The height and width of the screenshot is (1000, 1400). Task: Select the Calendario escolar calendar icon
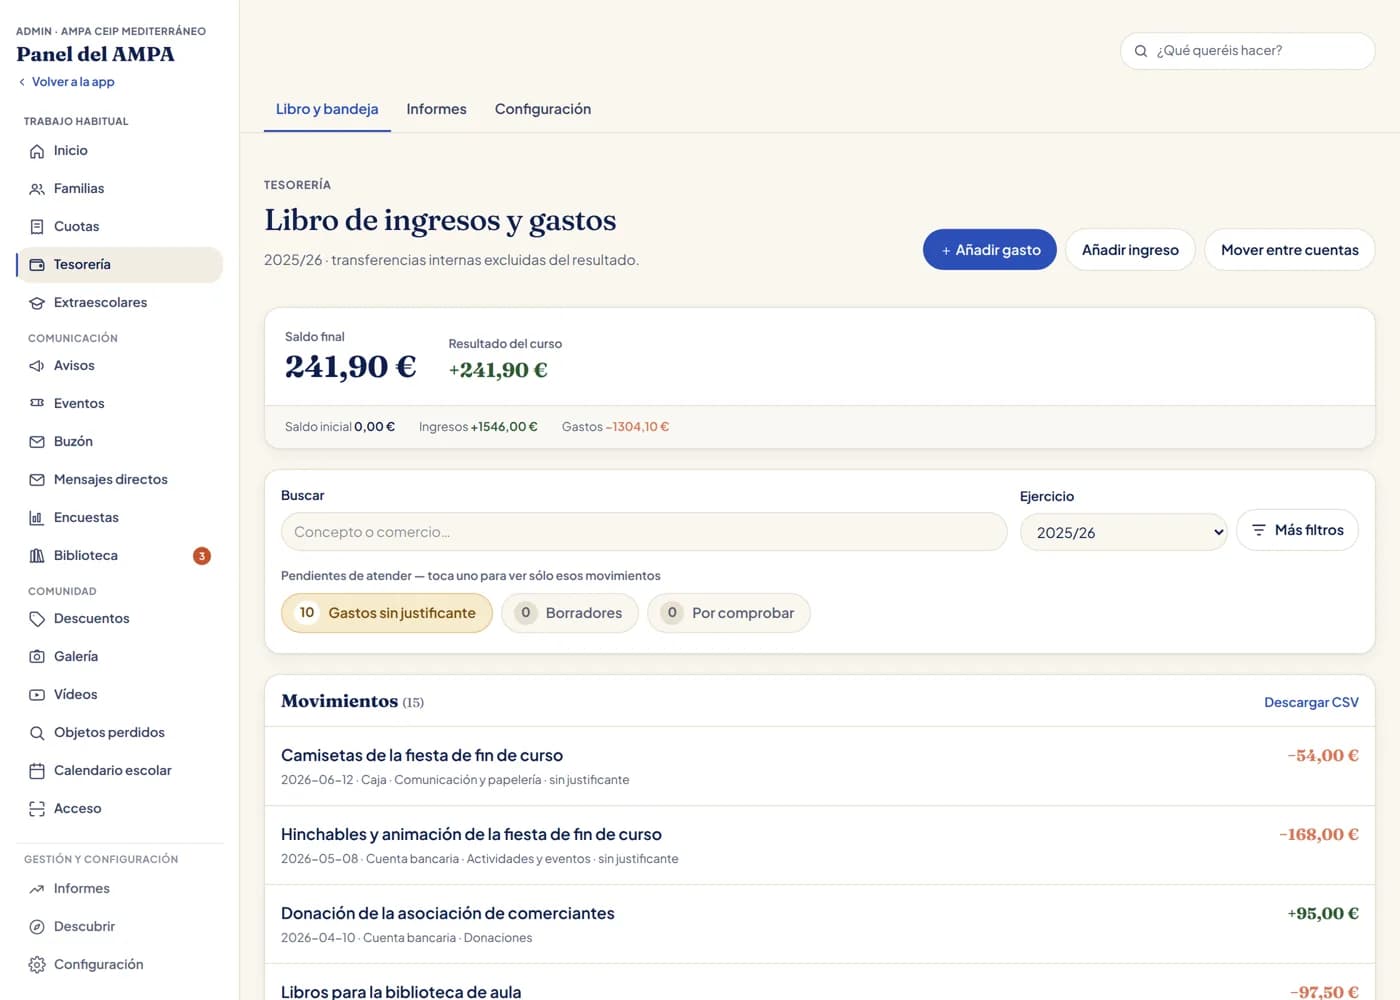[37, 771]
